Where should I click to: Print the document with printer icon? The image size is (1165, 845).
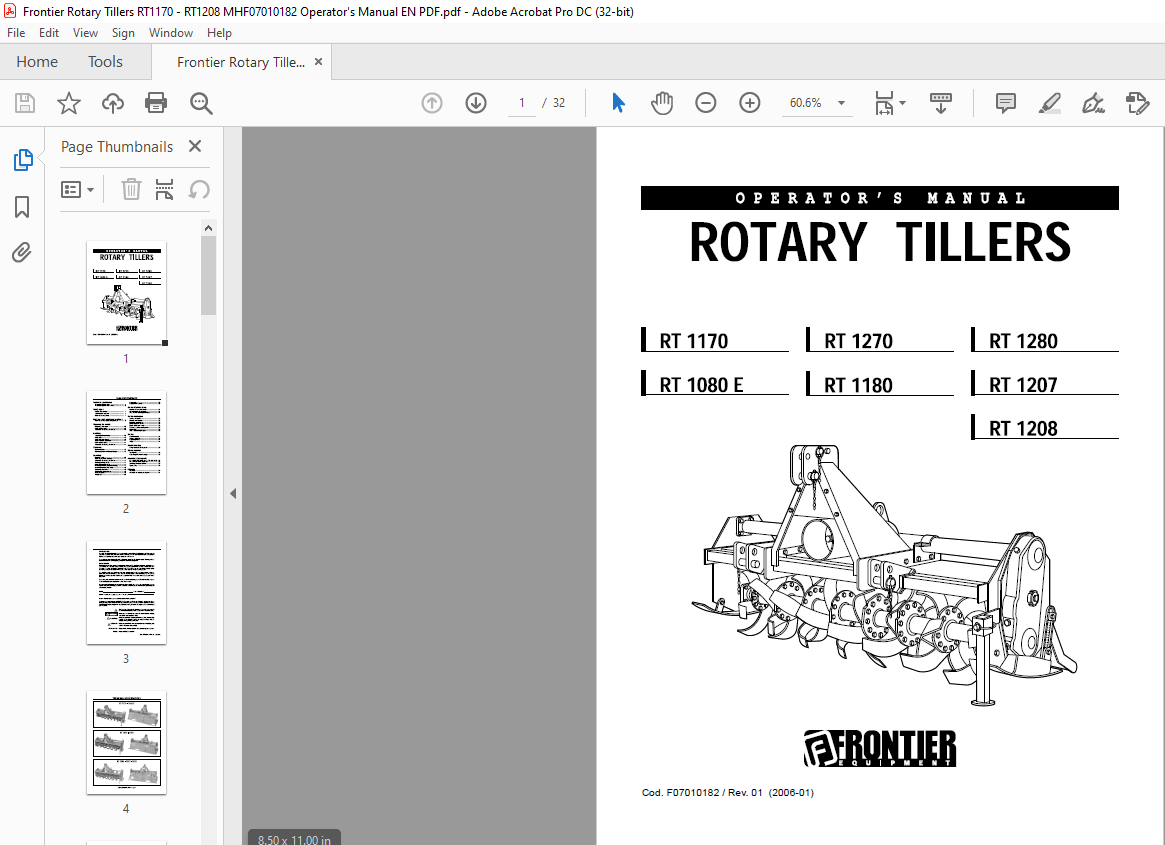pyautogui.click(x=156, y=103)
